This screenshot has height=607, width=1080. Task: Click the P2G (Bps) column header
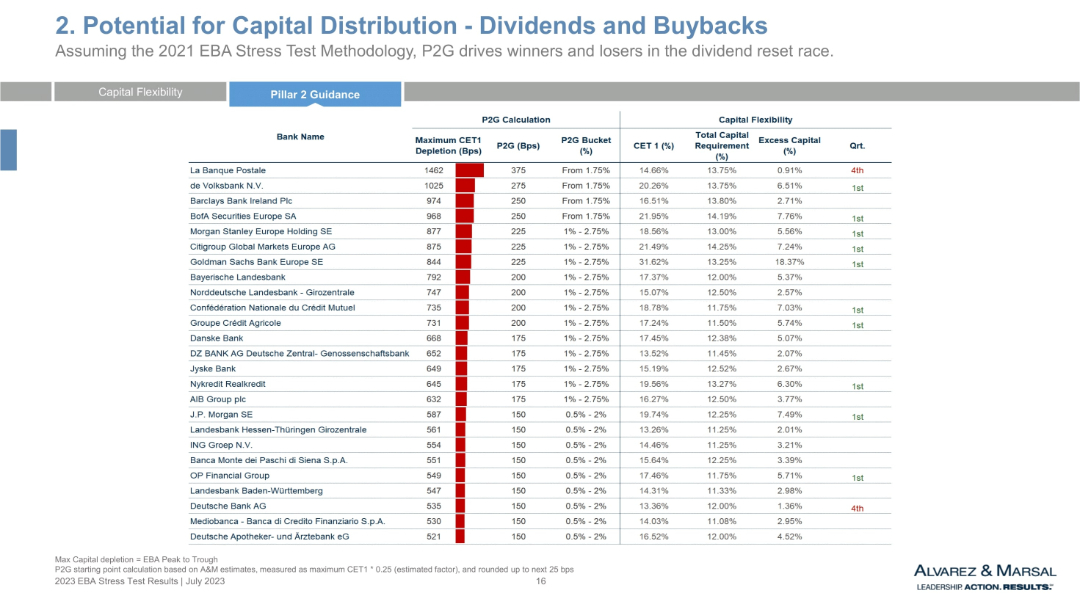518,145
